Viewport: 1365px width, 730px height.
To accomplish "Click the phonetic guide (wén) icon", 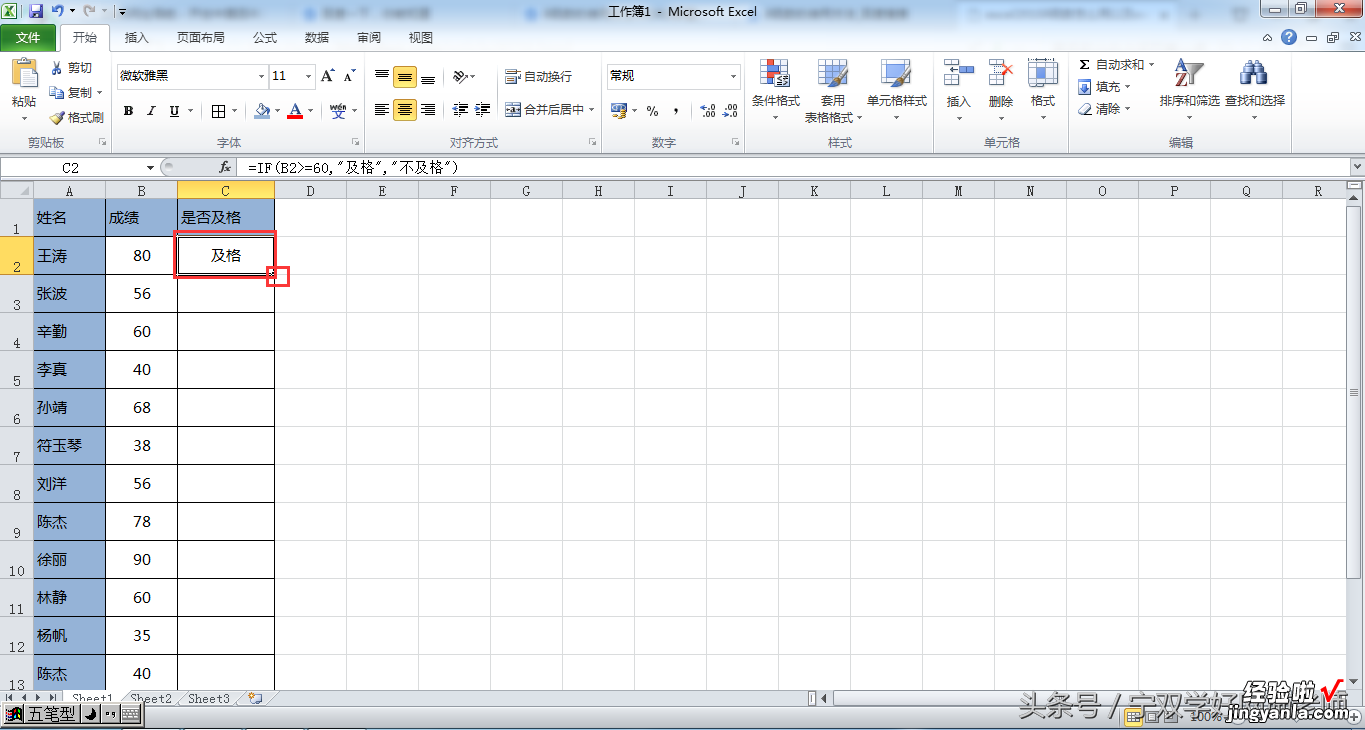I will 338,111.
